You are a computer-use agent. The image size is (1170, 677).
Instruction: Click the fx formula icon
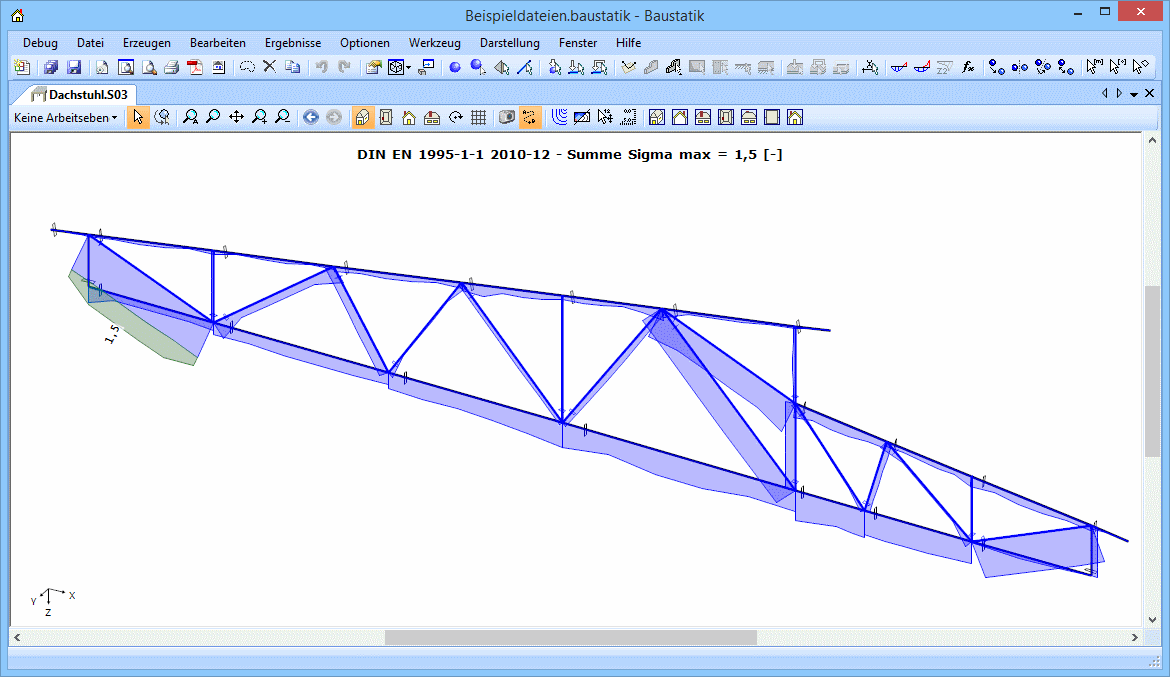pos(968,67)
